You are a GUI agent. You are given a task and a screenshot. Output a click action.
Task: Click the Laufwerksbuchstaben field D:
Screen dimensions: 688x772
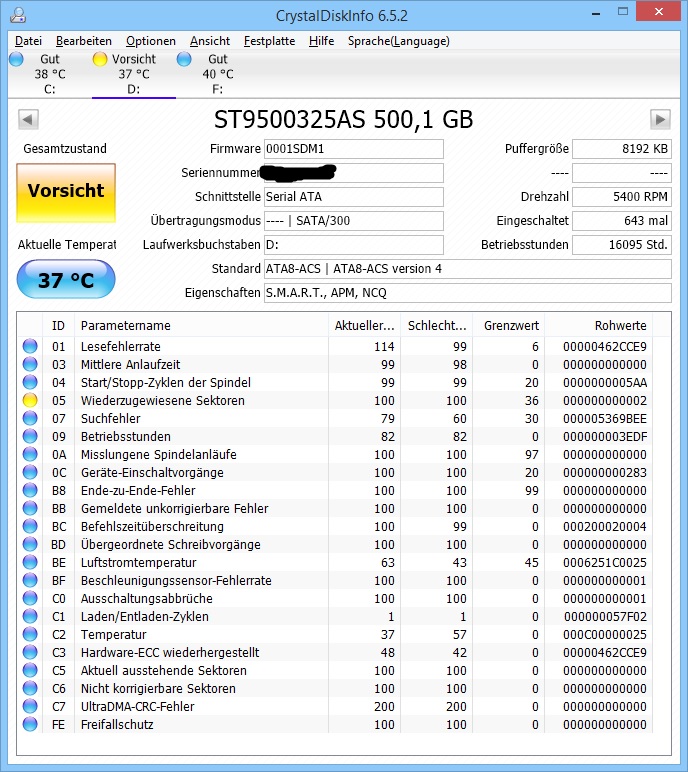[x=354, y=245]
